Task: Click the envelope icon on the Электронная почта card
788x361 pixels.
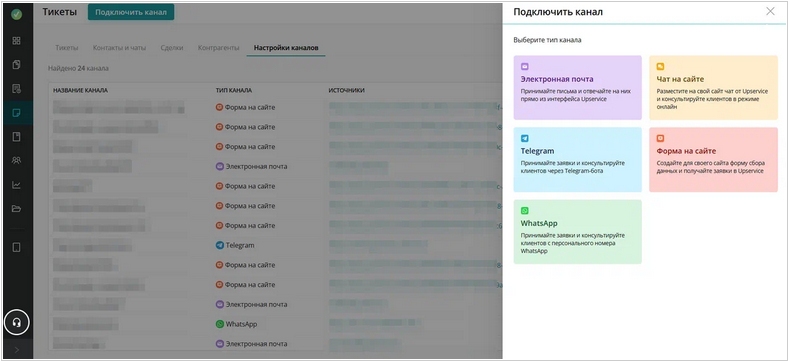Action: tap(525, 66)
